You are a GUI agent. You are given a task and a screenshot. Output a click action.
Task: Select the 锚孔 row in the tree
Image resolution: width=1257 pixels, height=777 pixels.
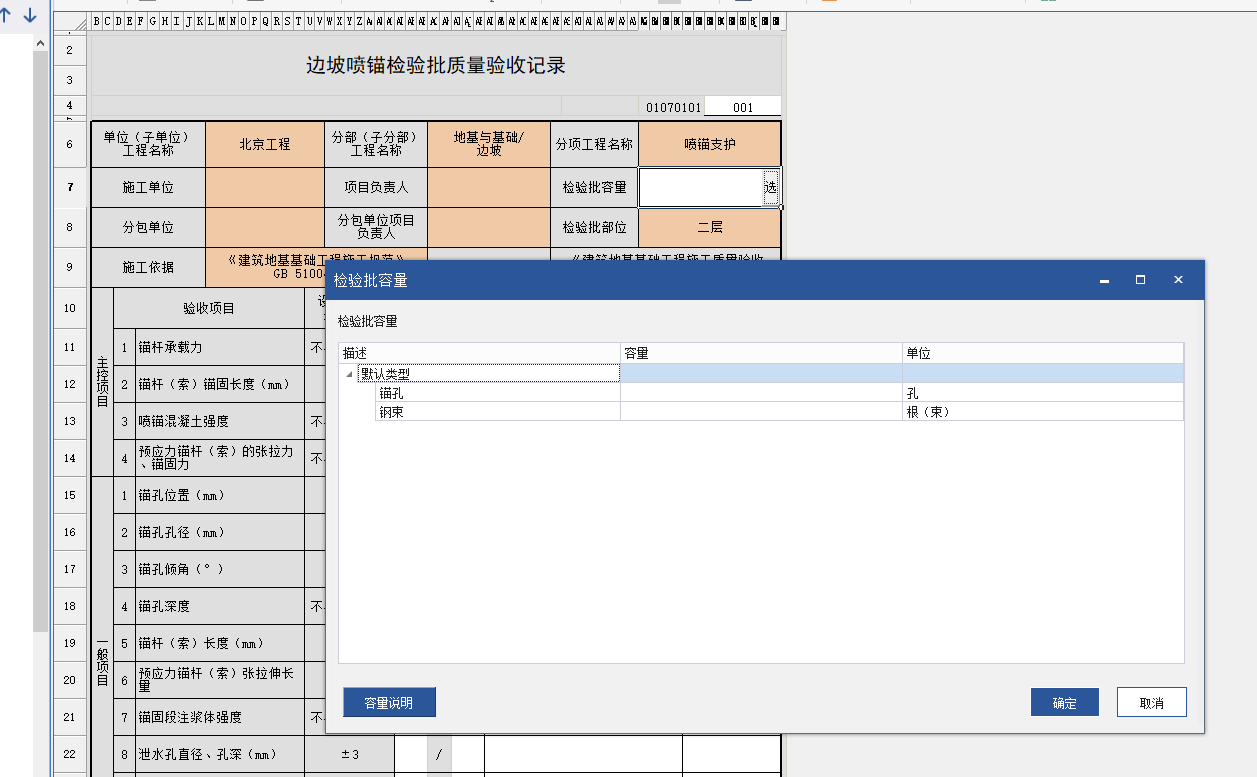392,393
